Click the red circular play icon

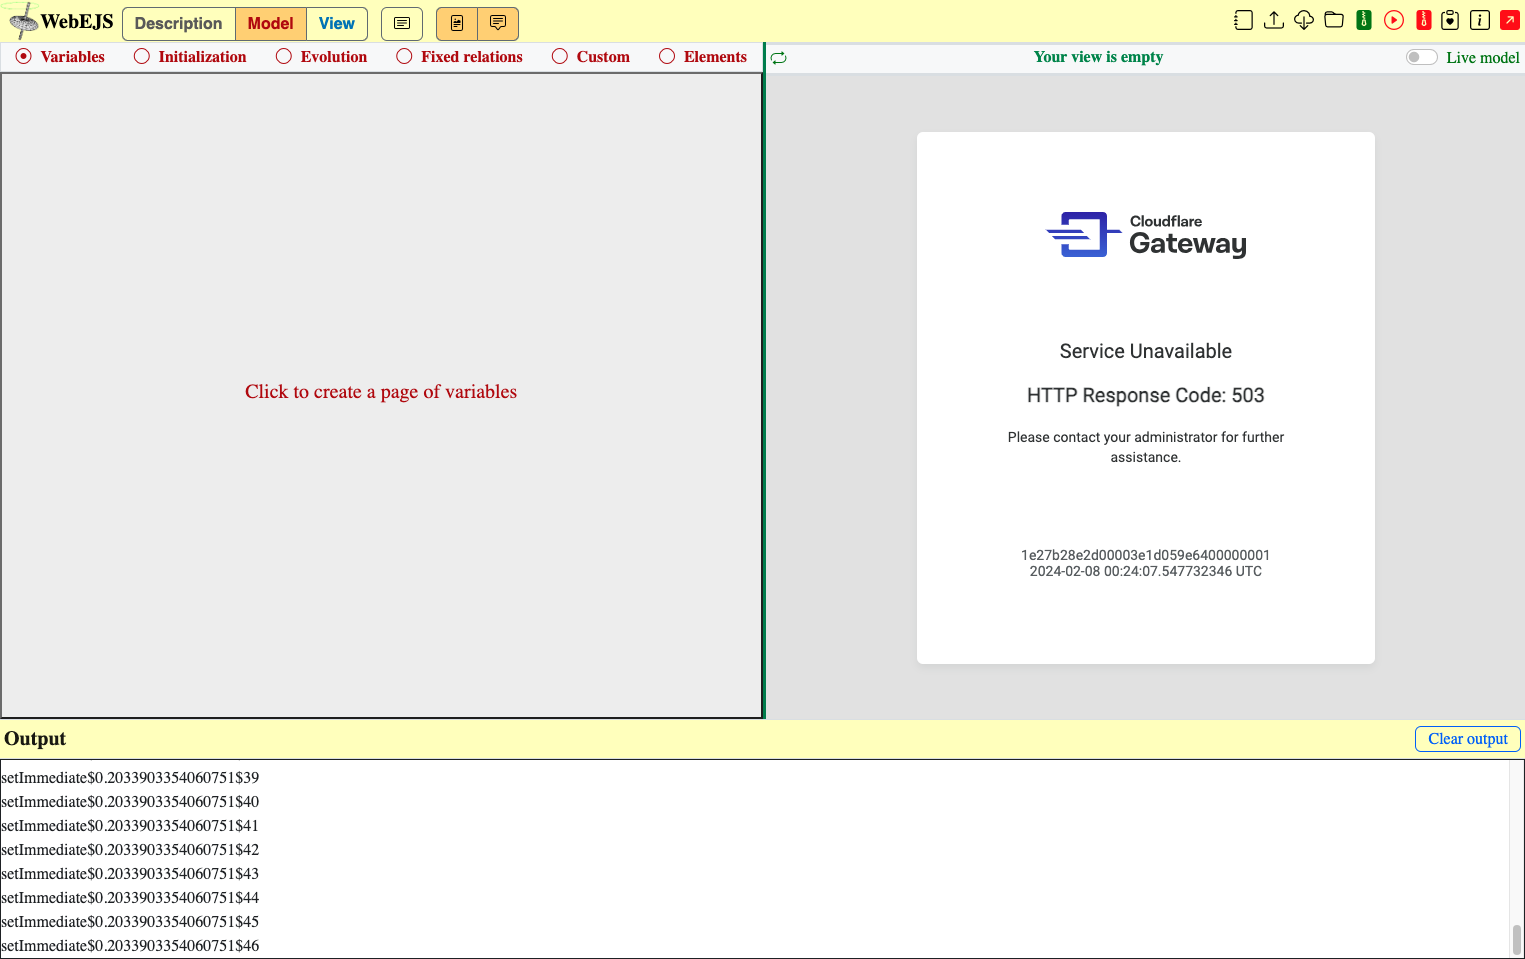(x=1394, y=20)
